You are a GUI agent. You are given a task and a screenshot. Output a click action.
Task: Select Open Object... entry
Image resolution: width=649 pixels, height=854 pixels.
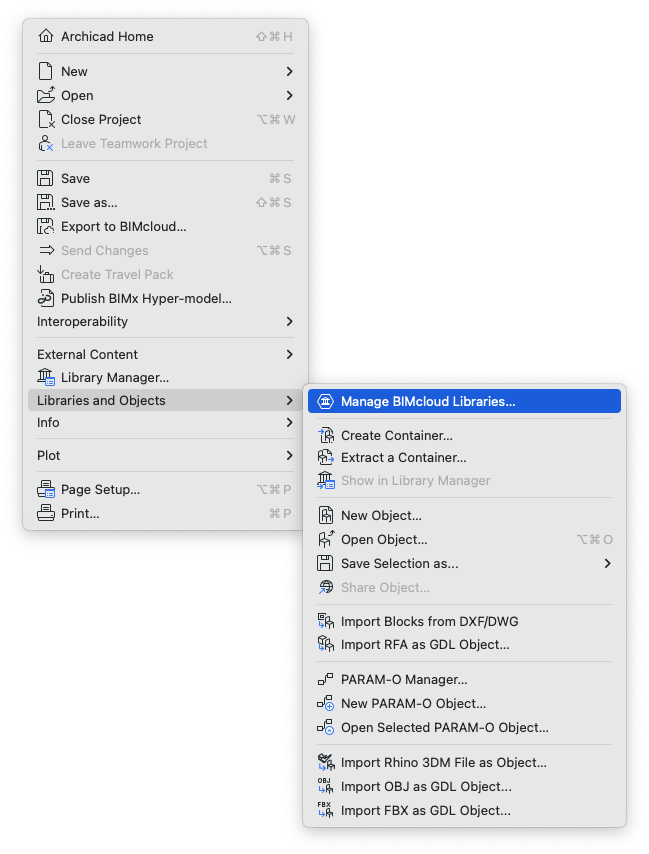[464, 539]
